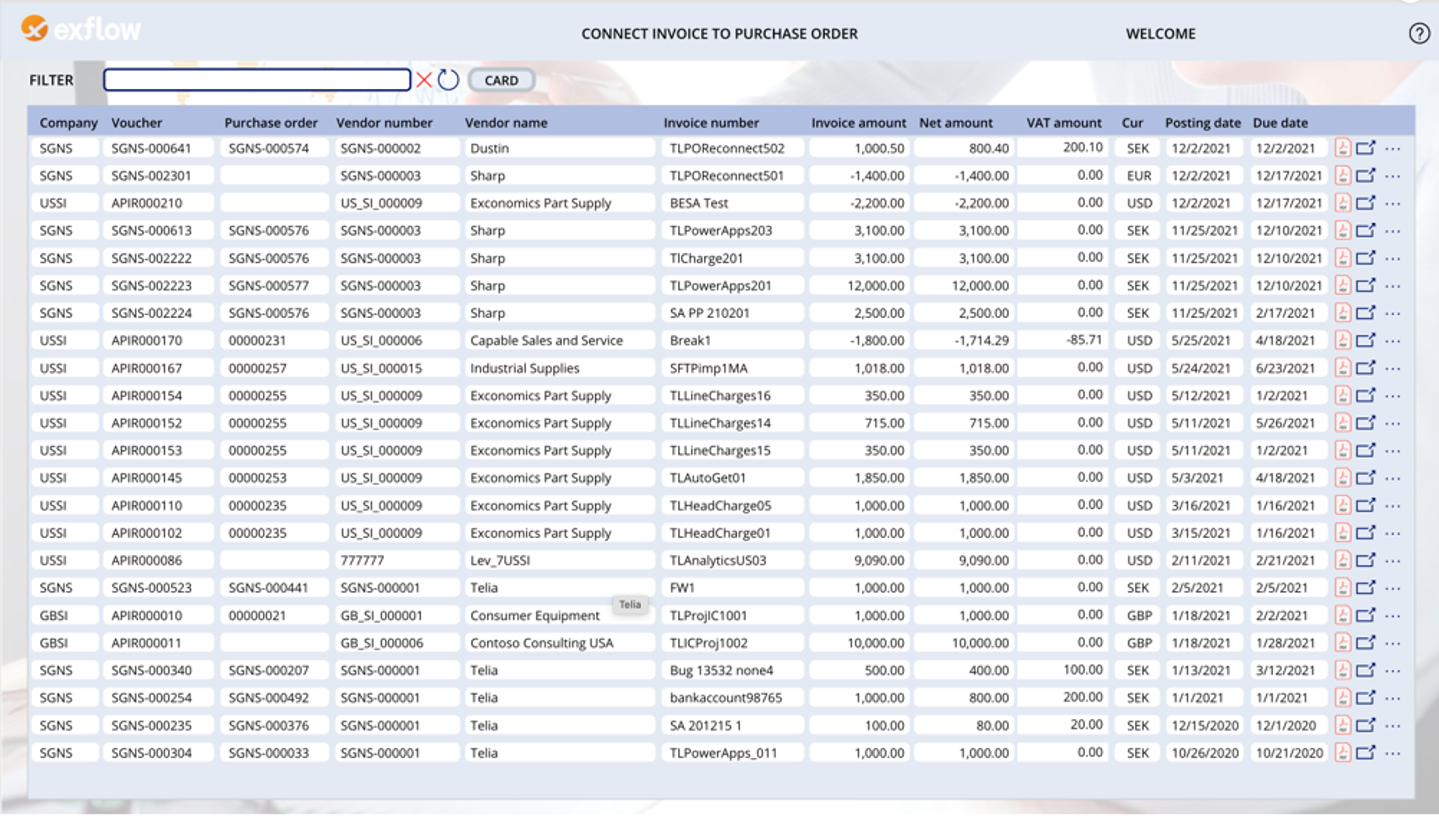The width and height of the screenshot is (1439, 816).
Task: Sort by the Due date column header
Action: 1280,123
